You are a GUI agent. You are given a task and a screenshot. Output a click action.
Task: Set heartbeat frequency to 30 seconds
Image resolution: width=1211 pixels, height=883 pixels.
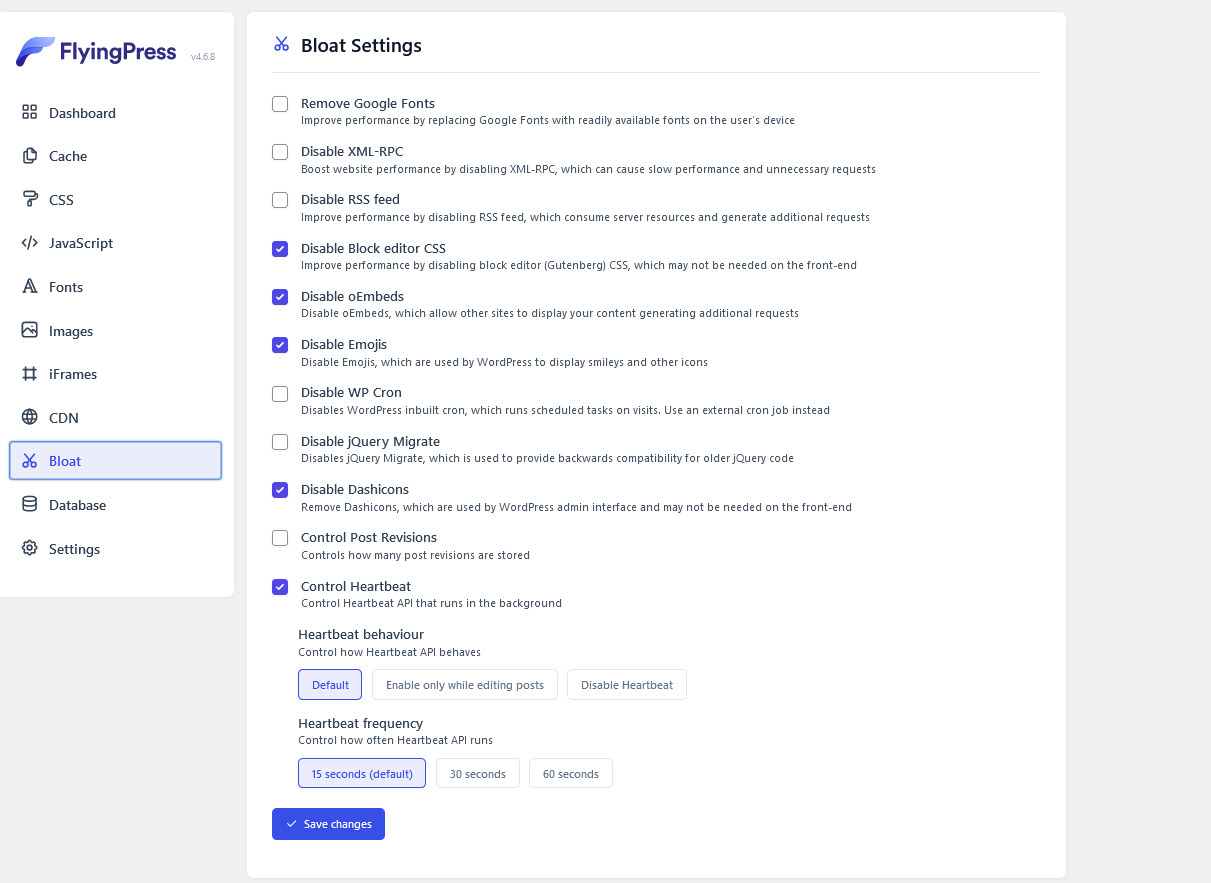pos(478,773)
